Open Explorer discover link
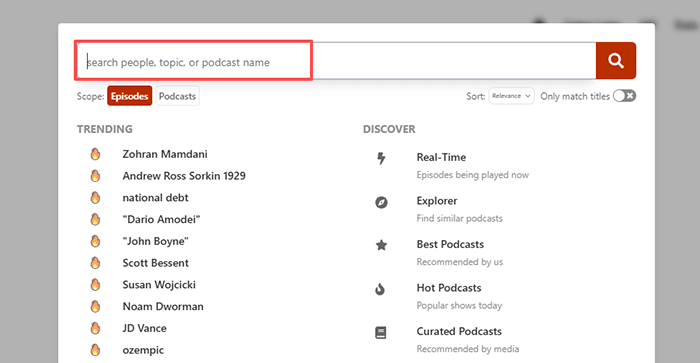700x363 pixels. click(437, 201)
